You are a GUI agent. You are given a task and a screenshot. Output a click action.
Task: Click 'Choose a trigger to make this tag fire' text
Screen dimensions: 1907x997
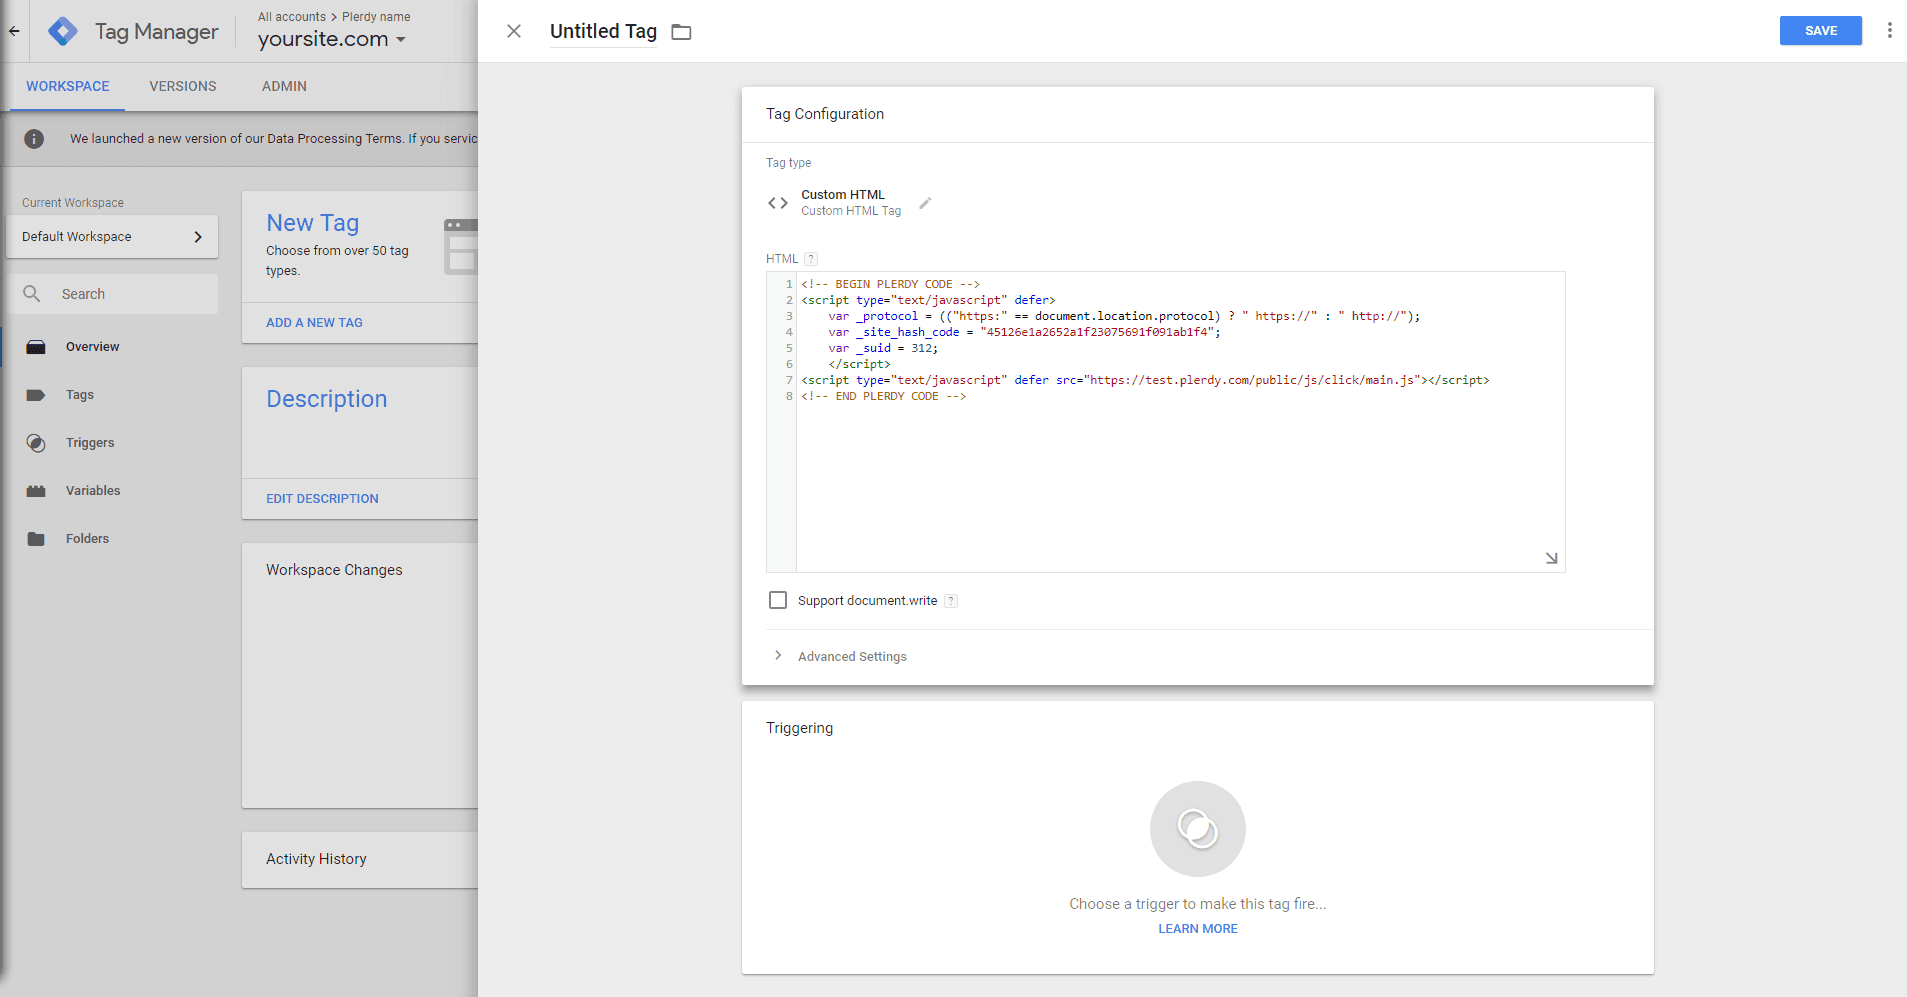1197,904
